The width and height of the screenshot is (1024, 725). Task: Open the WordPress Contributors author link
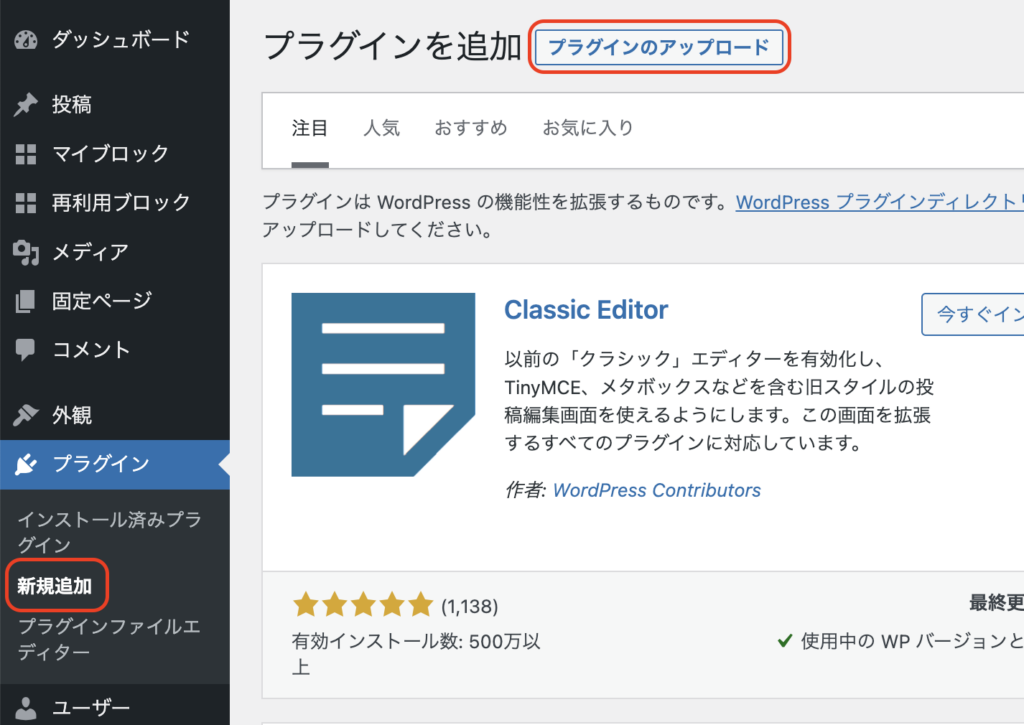[656, 491]
